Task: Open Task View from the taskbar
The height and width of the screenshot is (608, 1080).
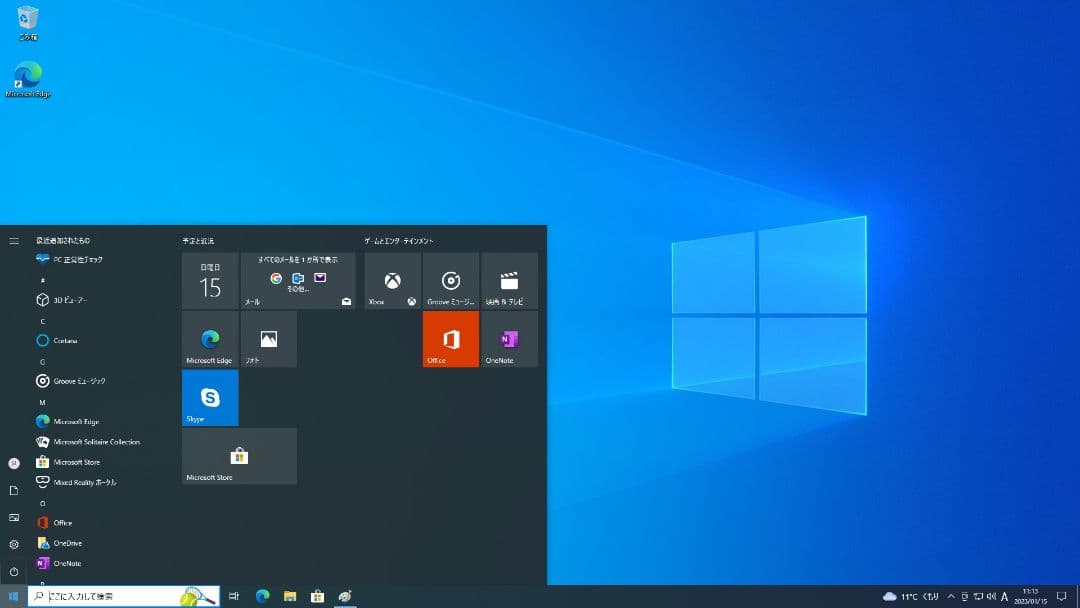Action: [234, 596]
